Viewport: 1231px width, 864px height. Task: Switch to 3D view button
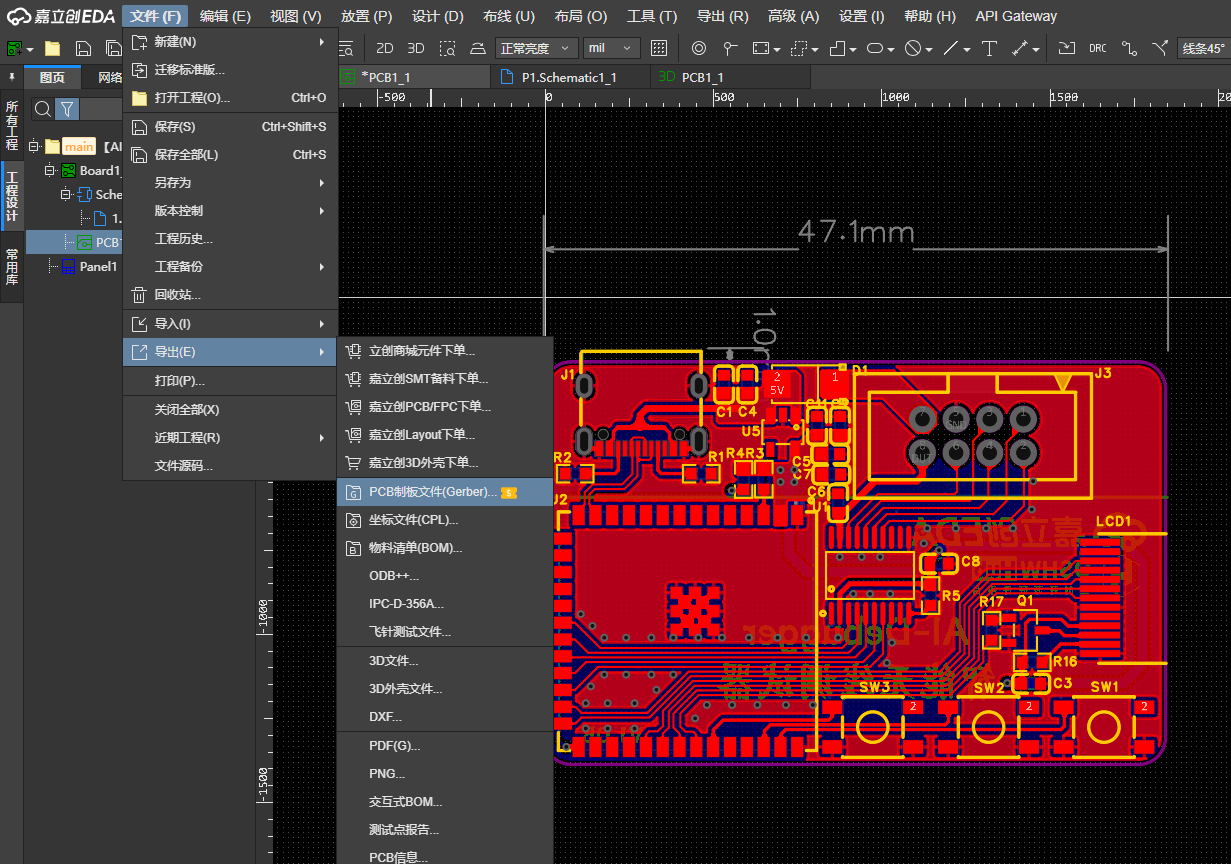pyautogui.click(x=416, y=48)
